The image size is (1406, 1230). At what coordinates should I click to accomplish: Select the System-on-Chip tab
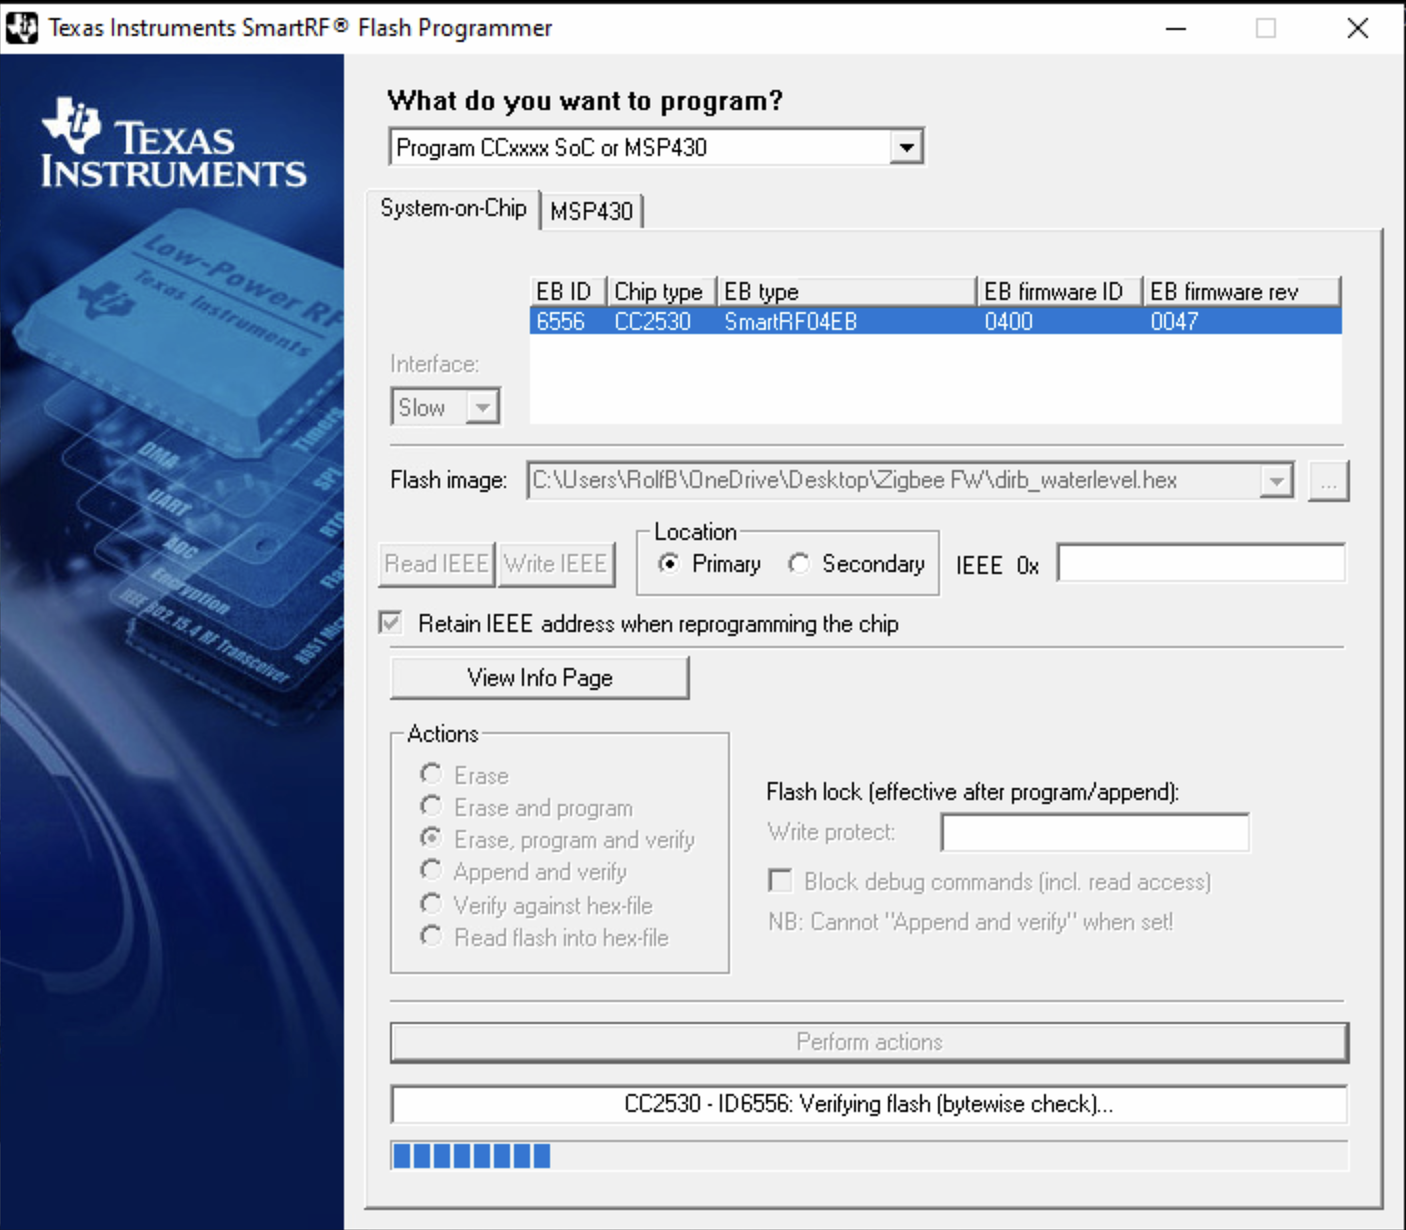coord(453,208)
